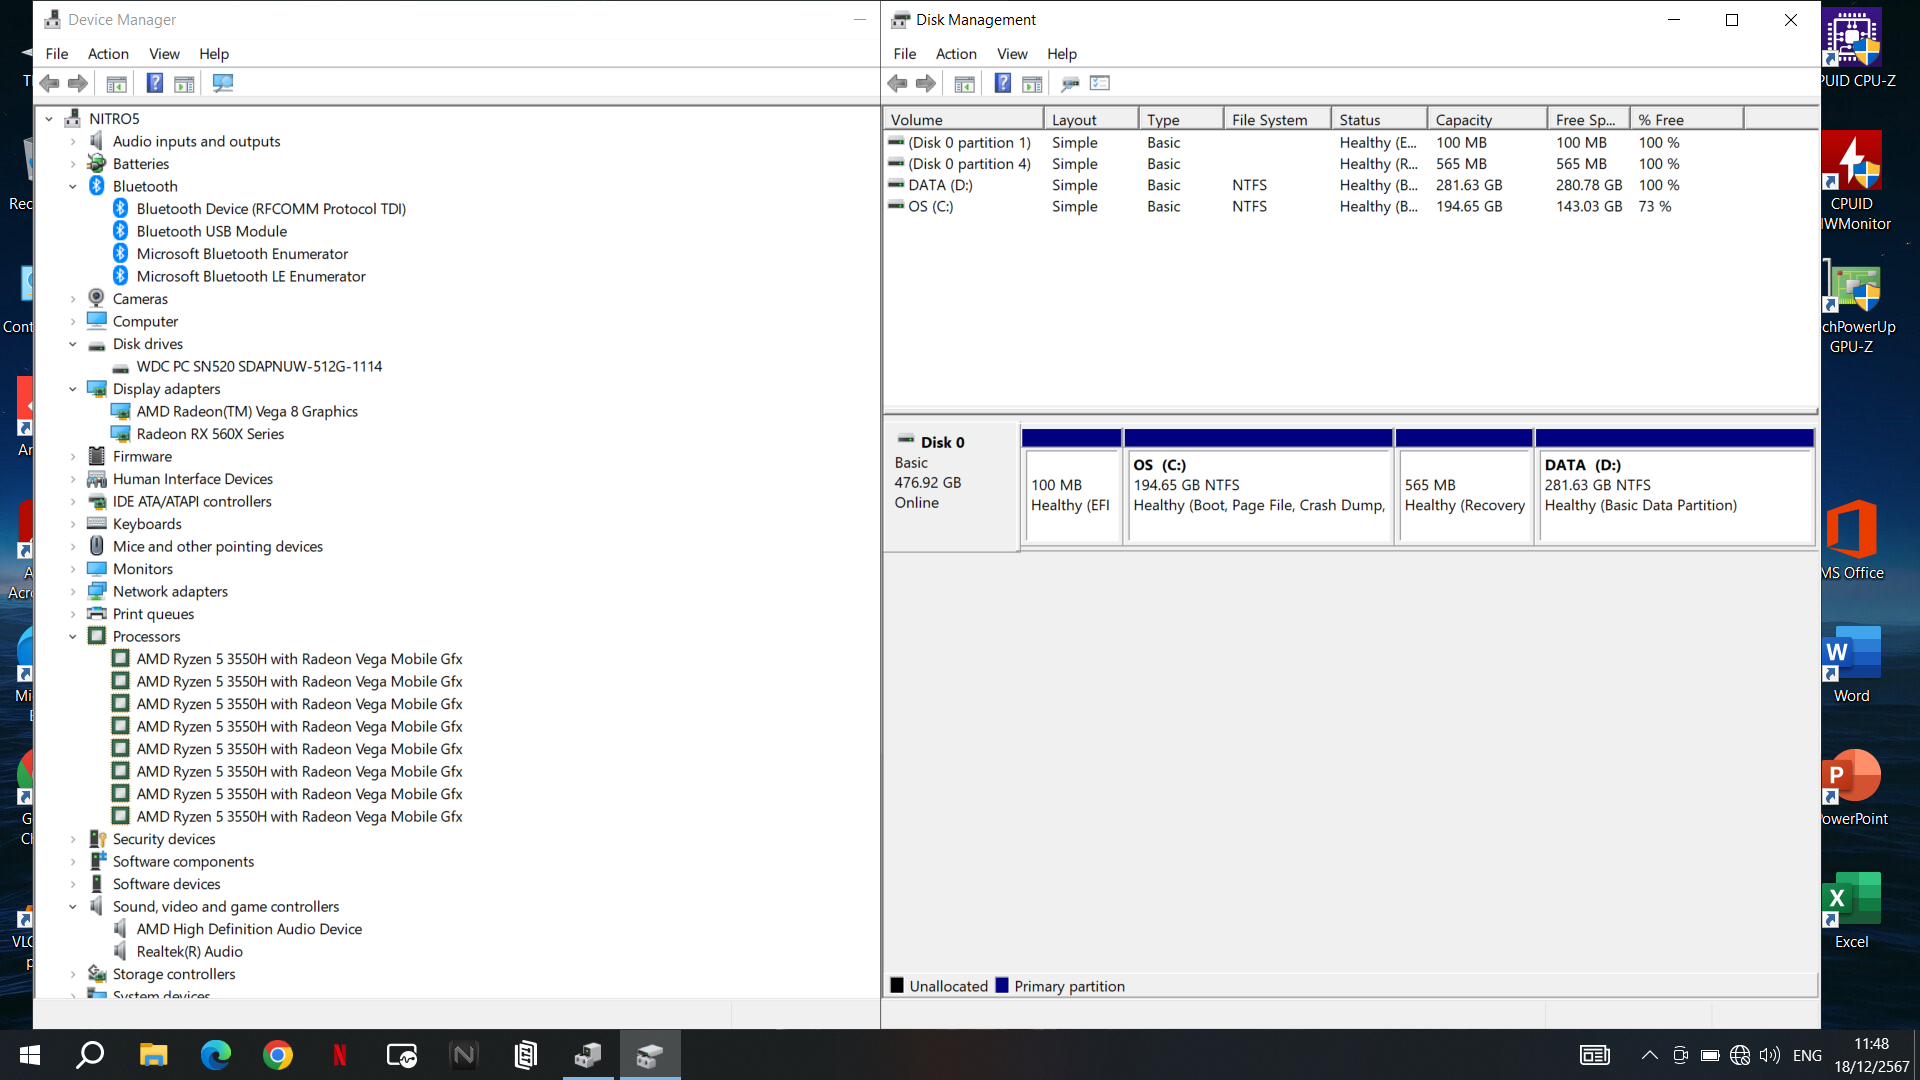Click the rightmost settings list icon in Disk Management toolbar

click(1100, 84)
